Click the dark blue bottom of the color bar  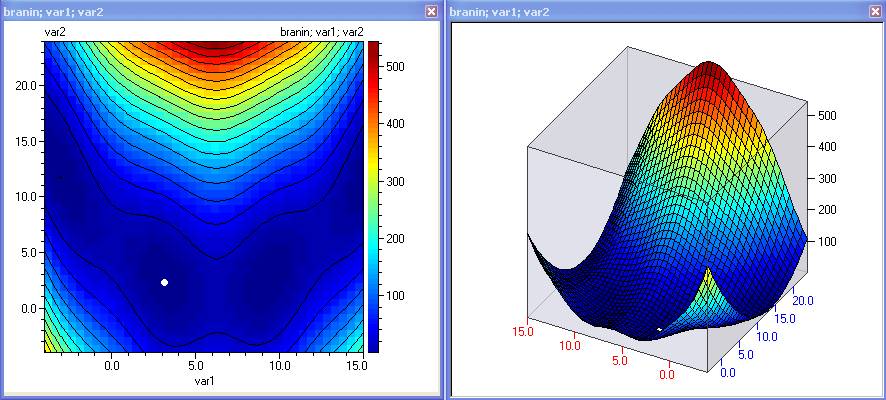click(375, 345)
